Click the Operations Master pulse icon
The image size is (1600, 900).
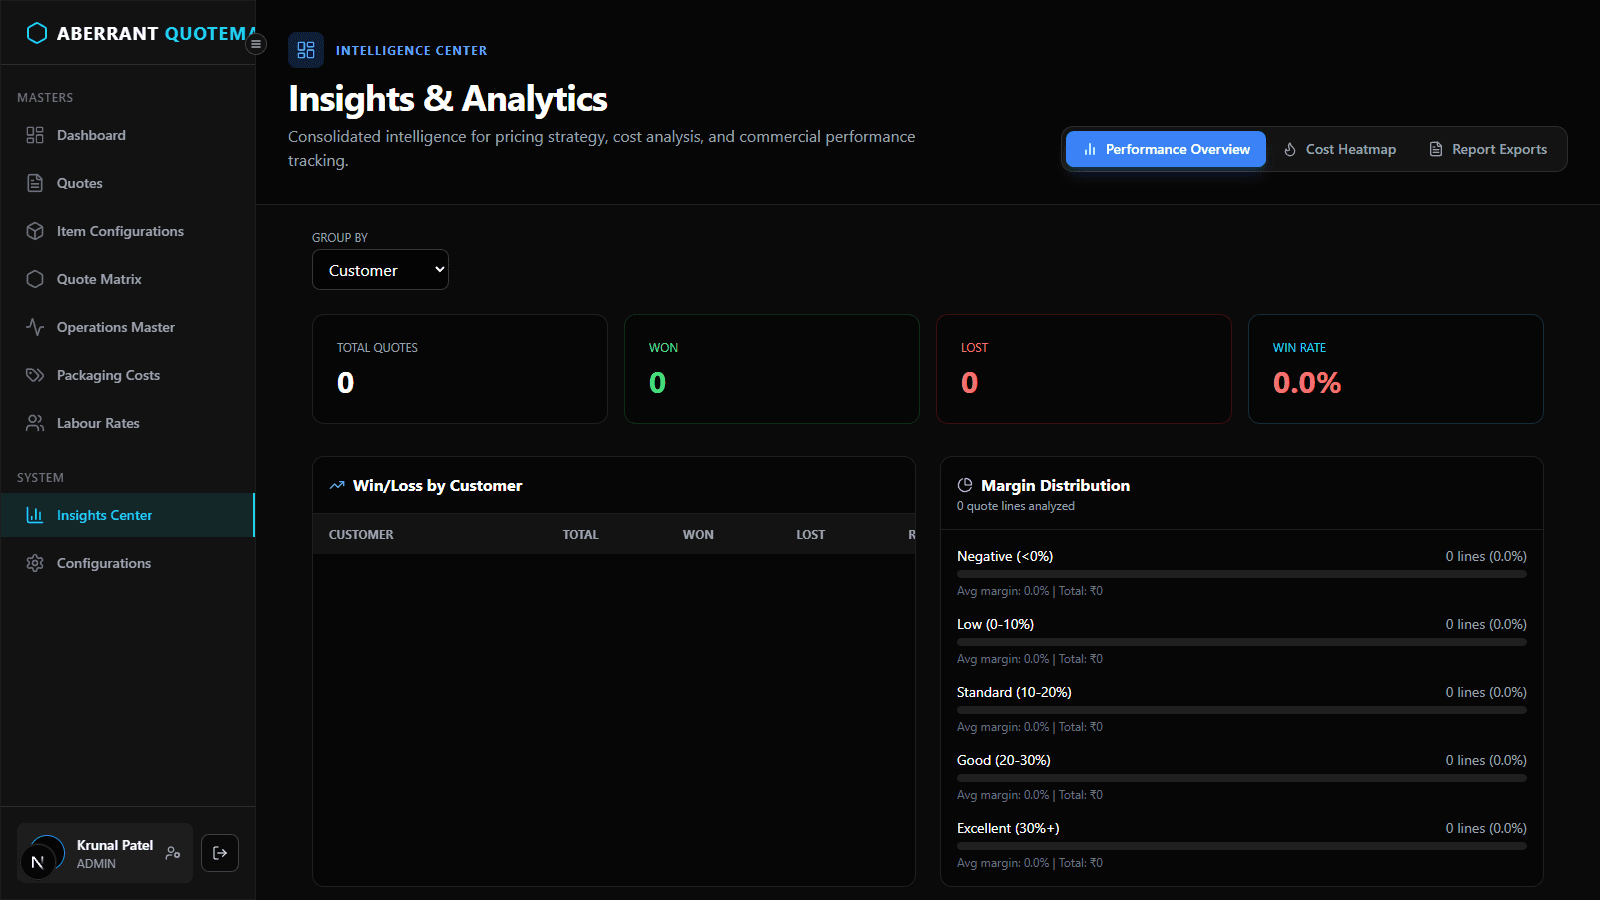tap(35, 327)
